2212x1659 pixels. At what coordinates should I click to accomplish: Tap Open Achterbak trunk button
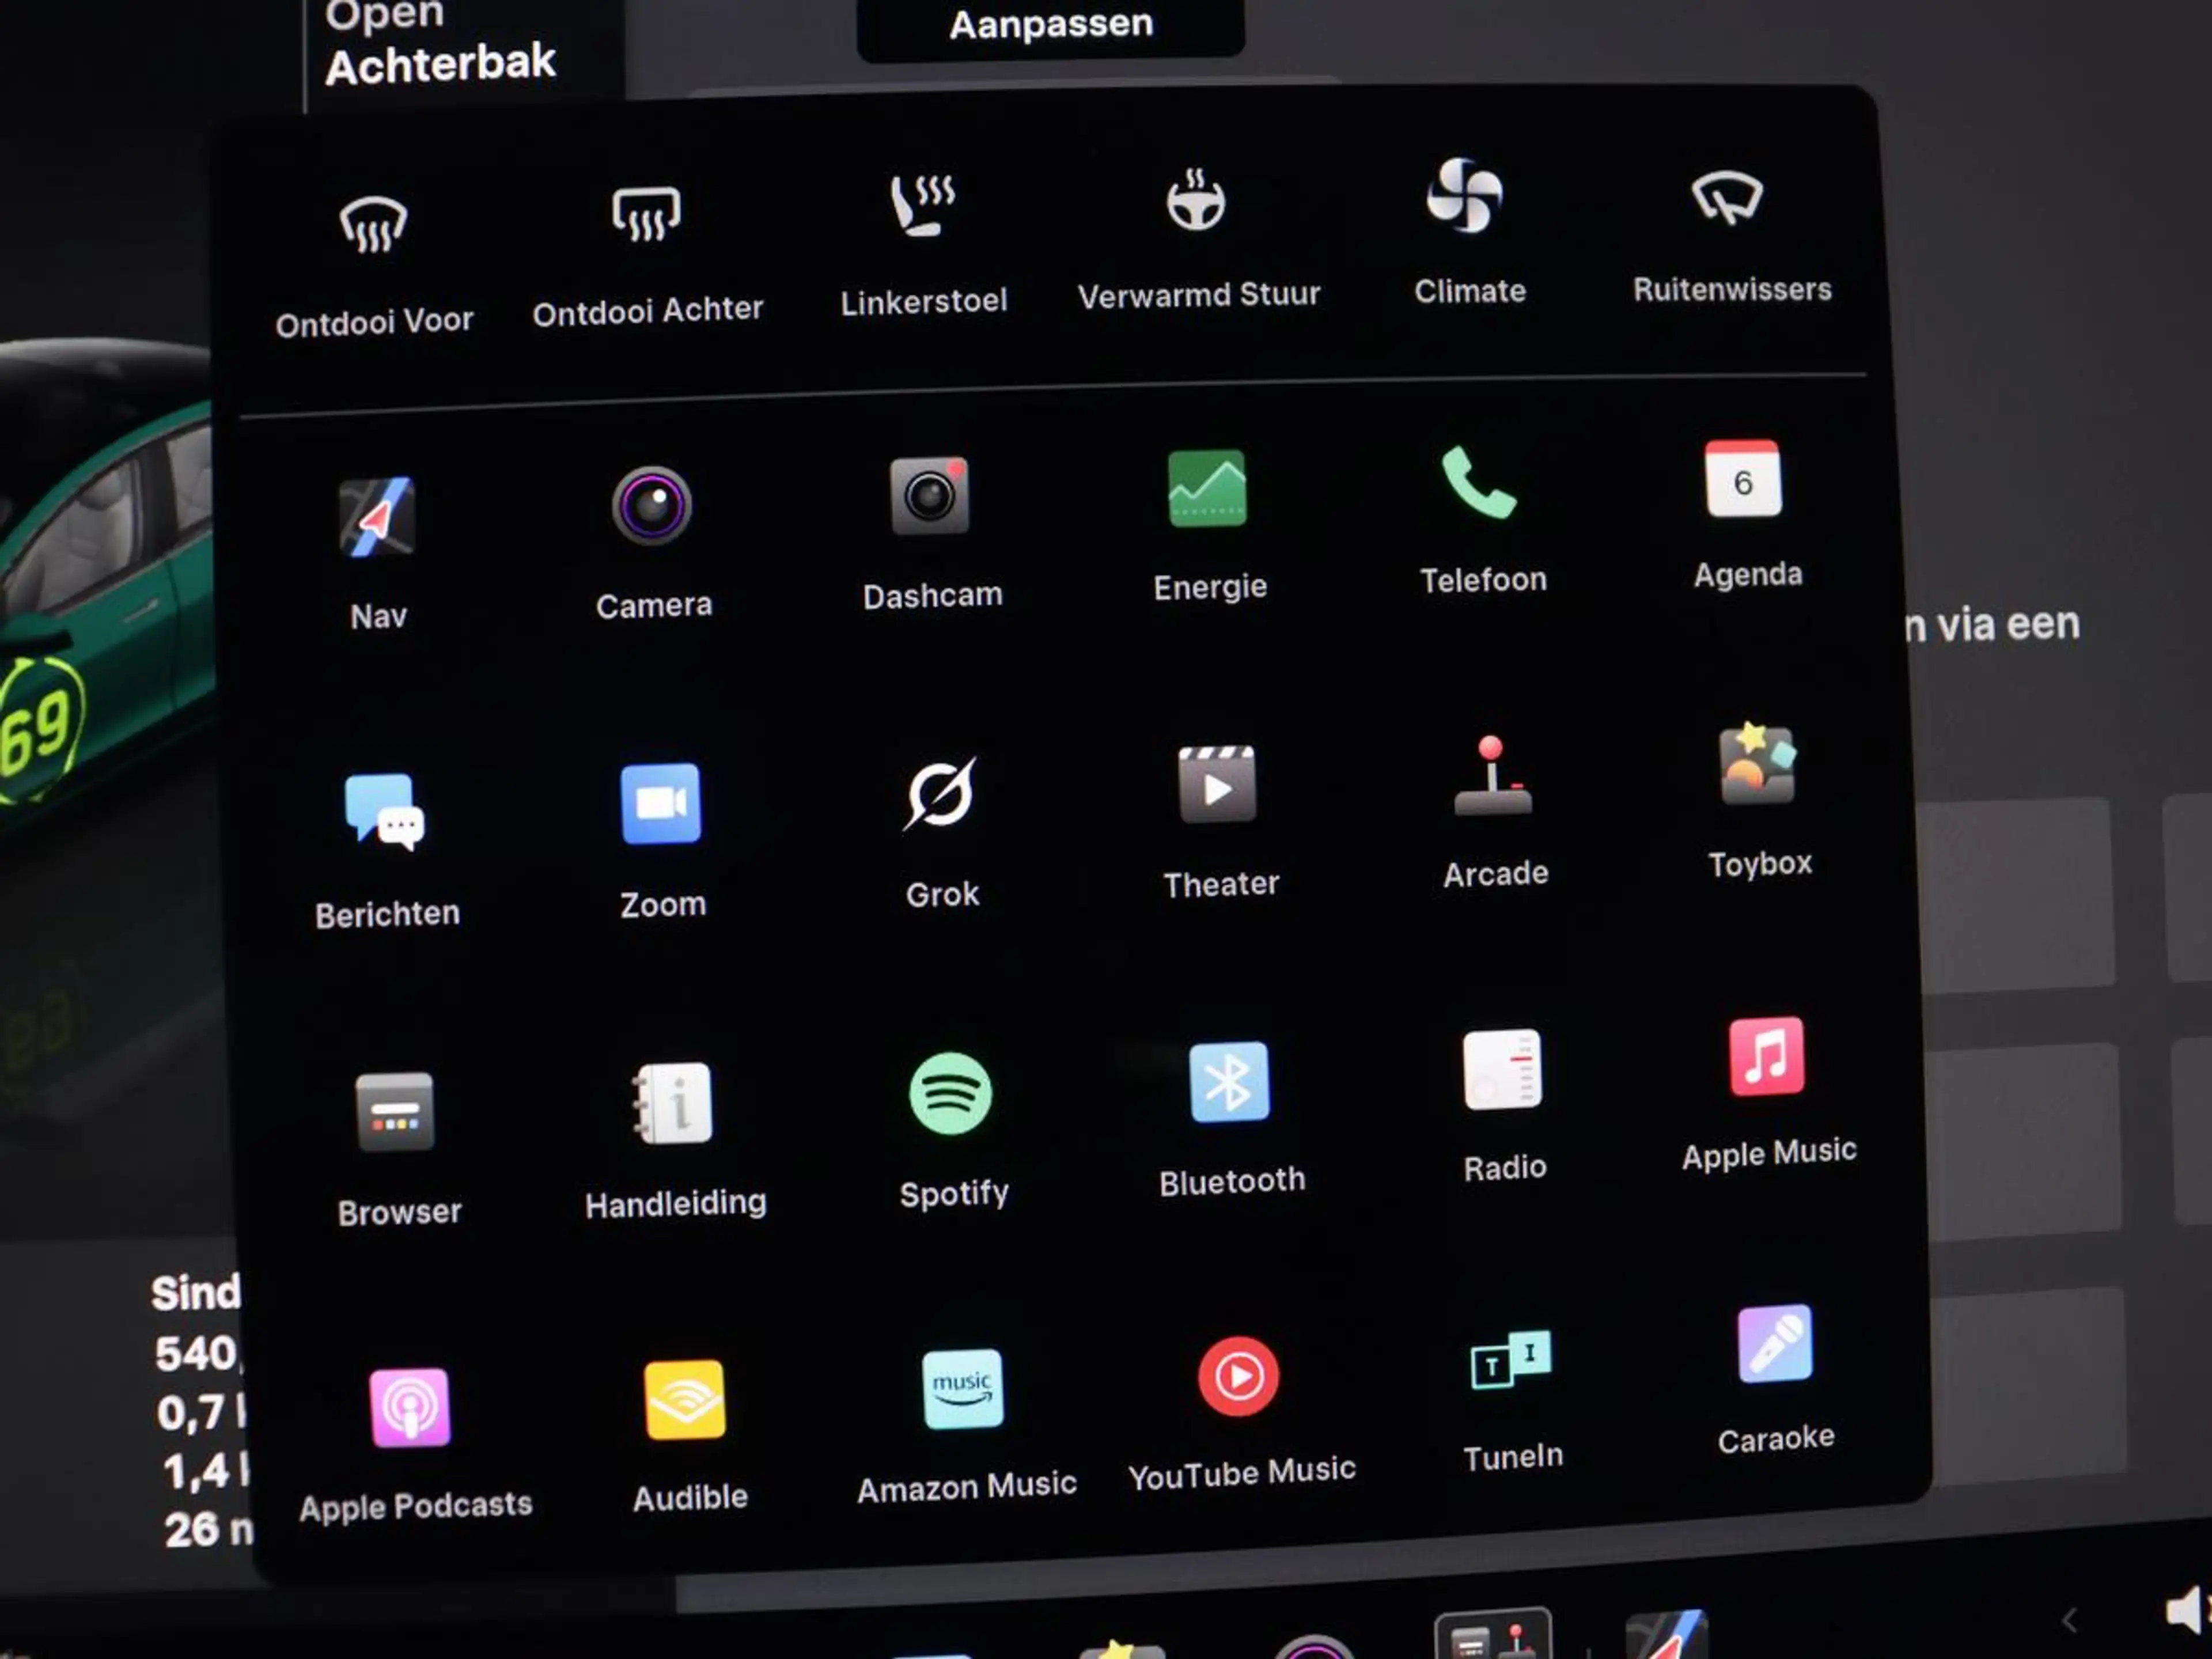(440, 42)
